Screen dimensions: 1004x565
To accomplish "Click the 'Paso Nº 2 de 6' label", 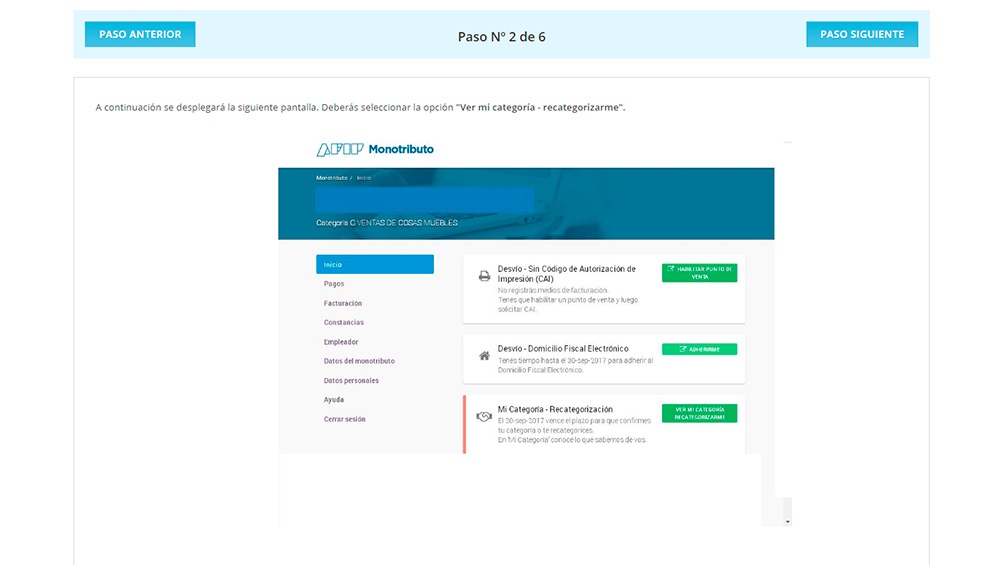I will pyautogui.click(x=501, y=37).
